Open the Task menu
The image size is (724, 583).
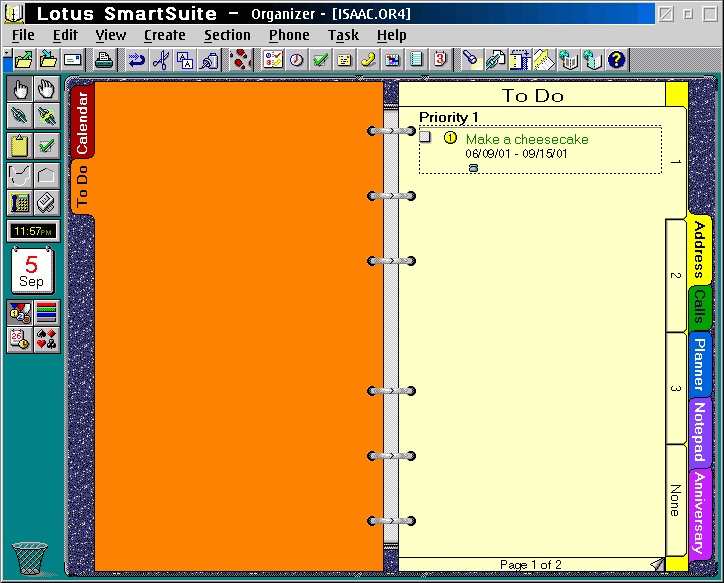point(343,36)
